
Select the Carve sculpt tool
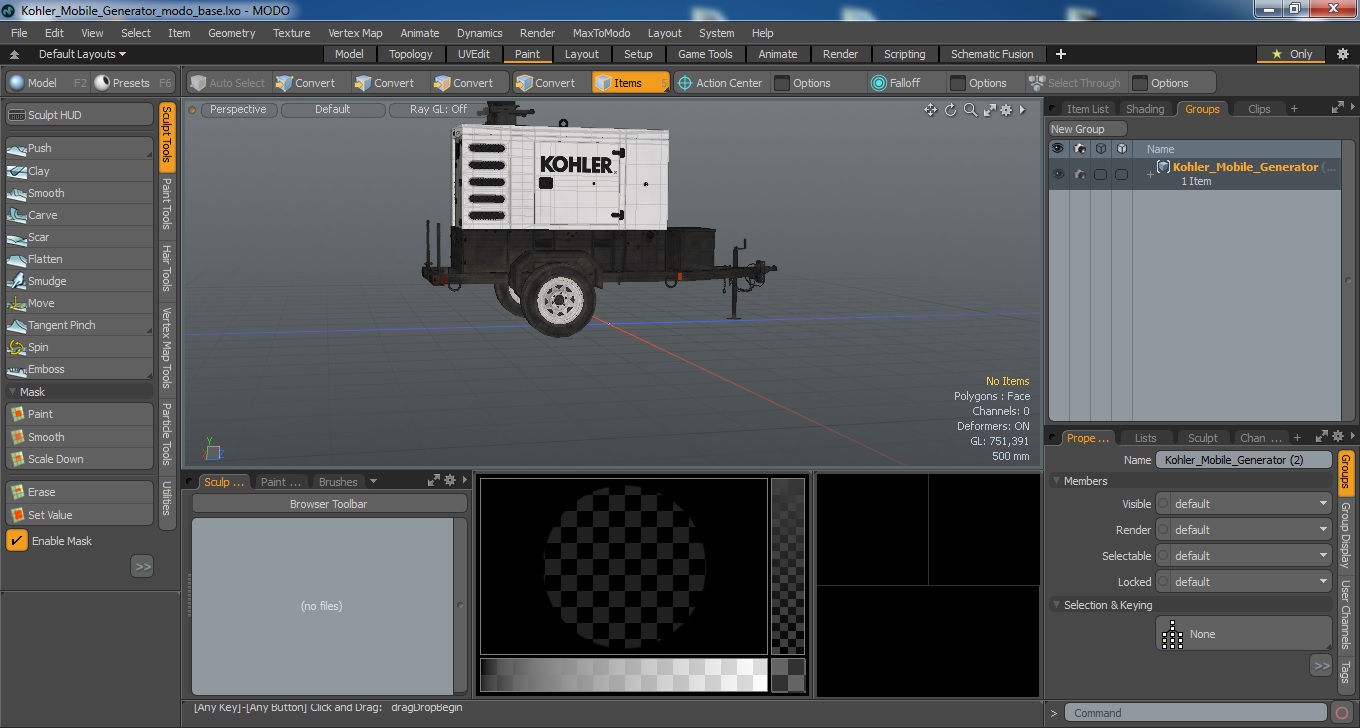[80, 215]
